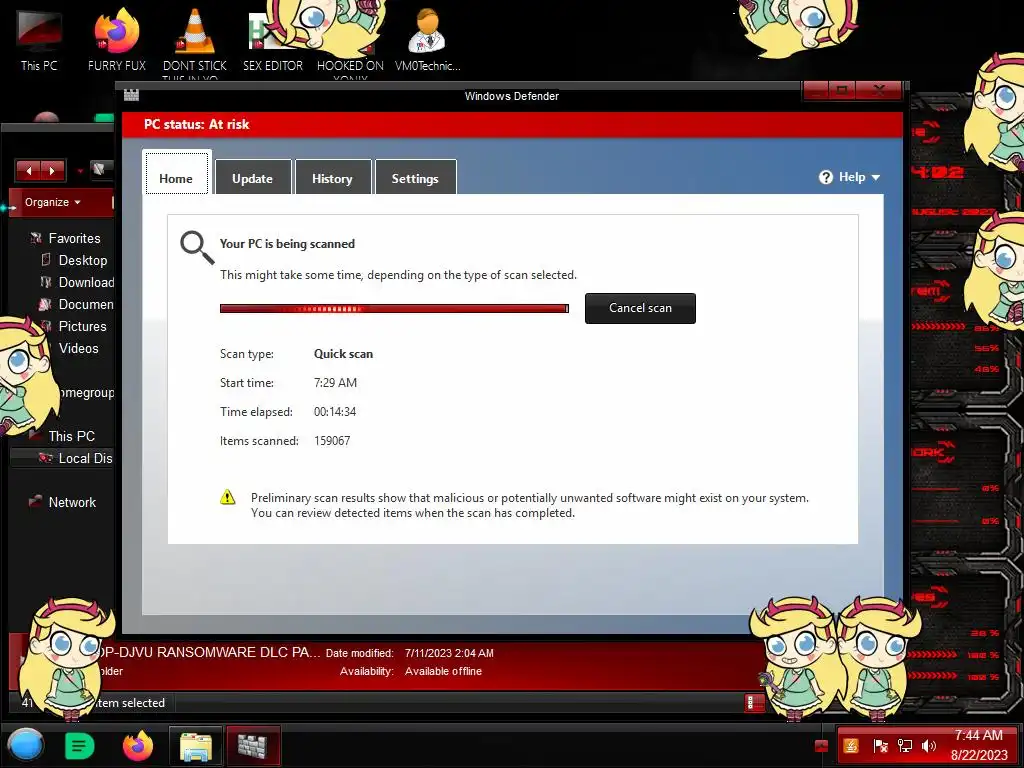1024x768 pixels.
Task: Click the start time value 7:29 AM
Action: coord(335,383)
